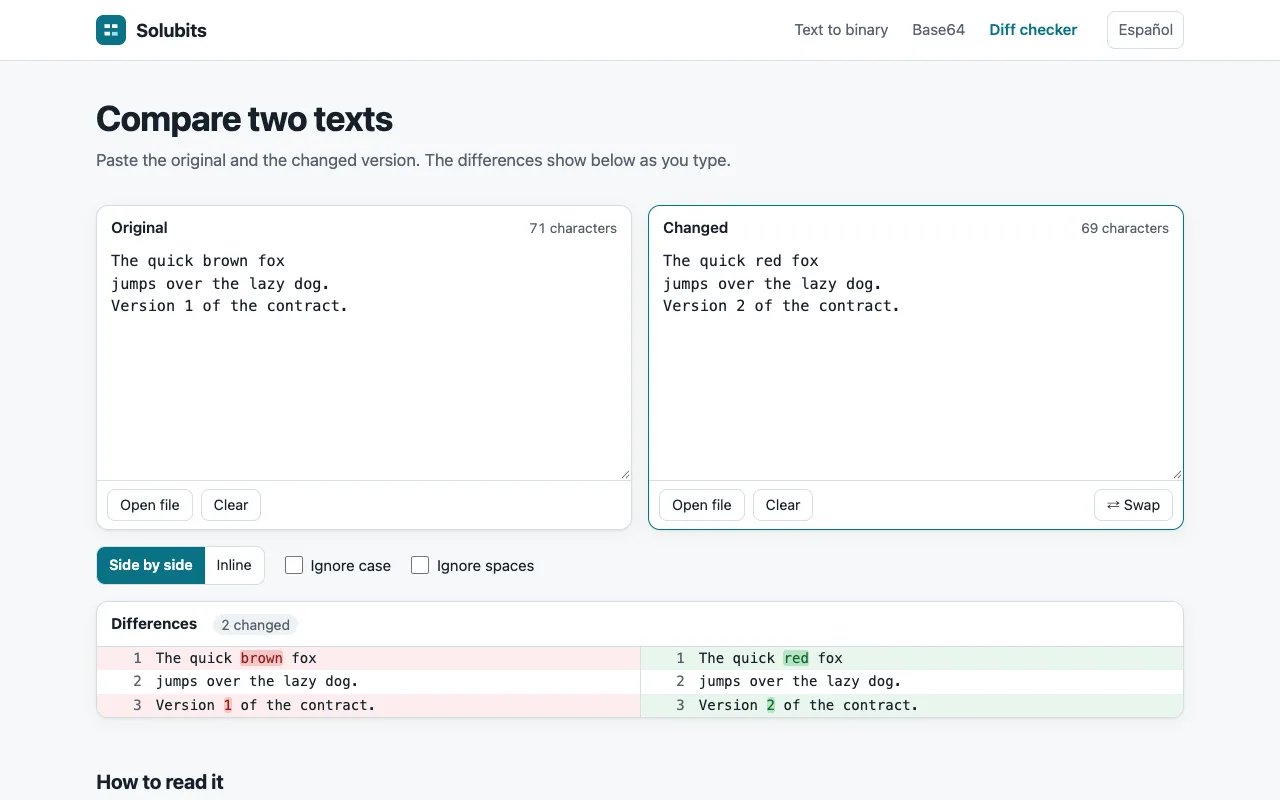Clear the Original text box
1280x800 pixels.
(231, 505)
